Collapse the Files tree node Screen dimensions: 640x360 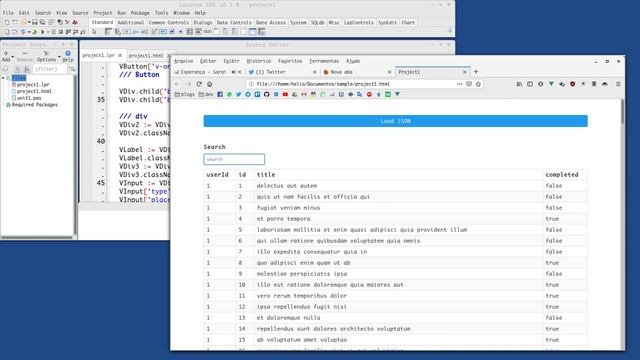click(3, 78)
